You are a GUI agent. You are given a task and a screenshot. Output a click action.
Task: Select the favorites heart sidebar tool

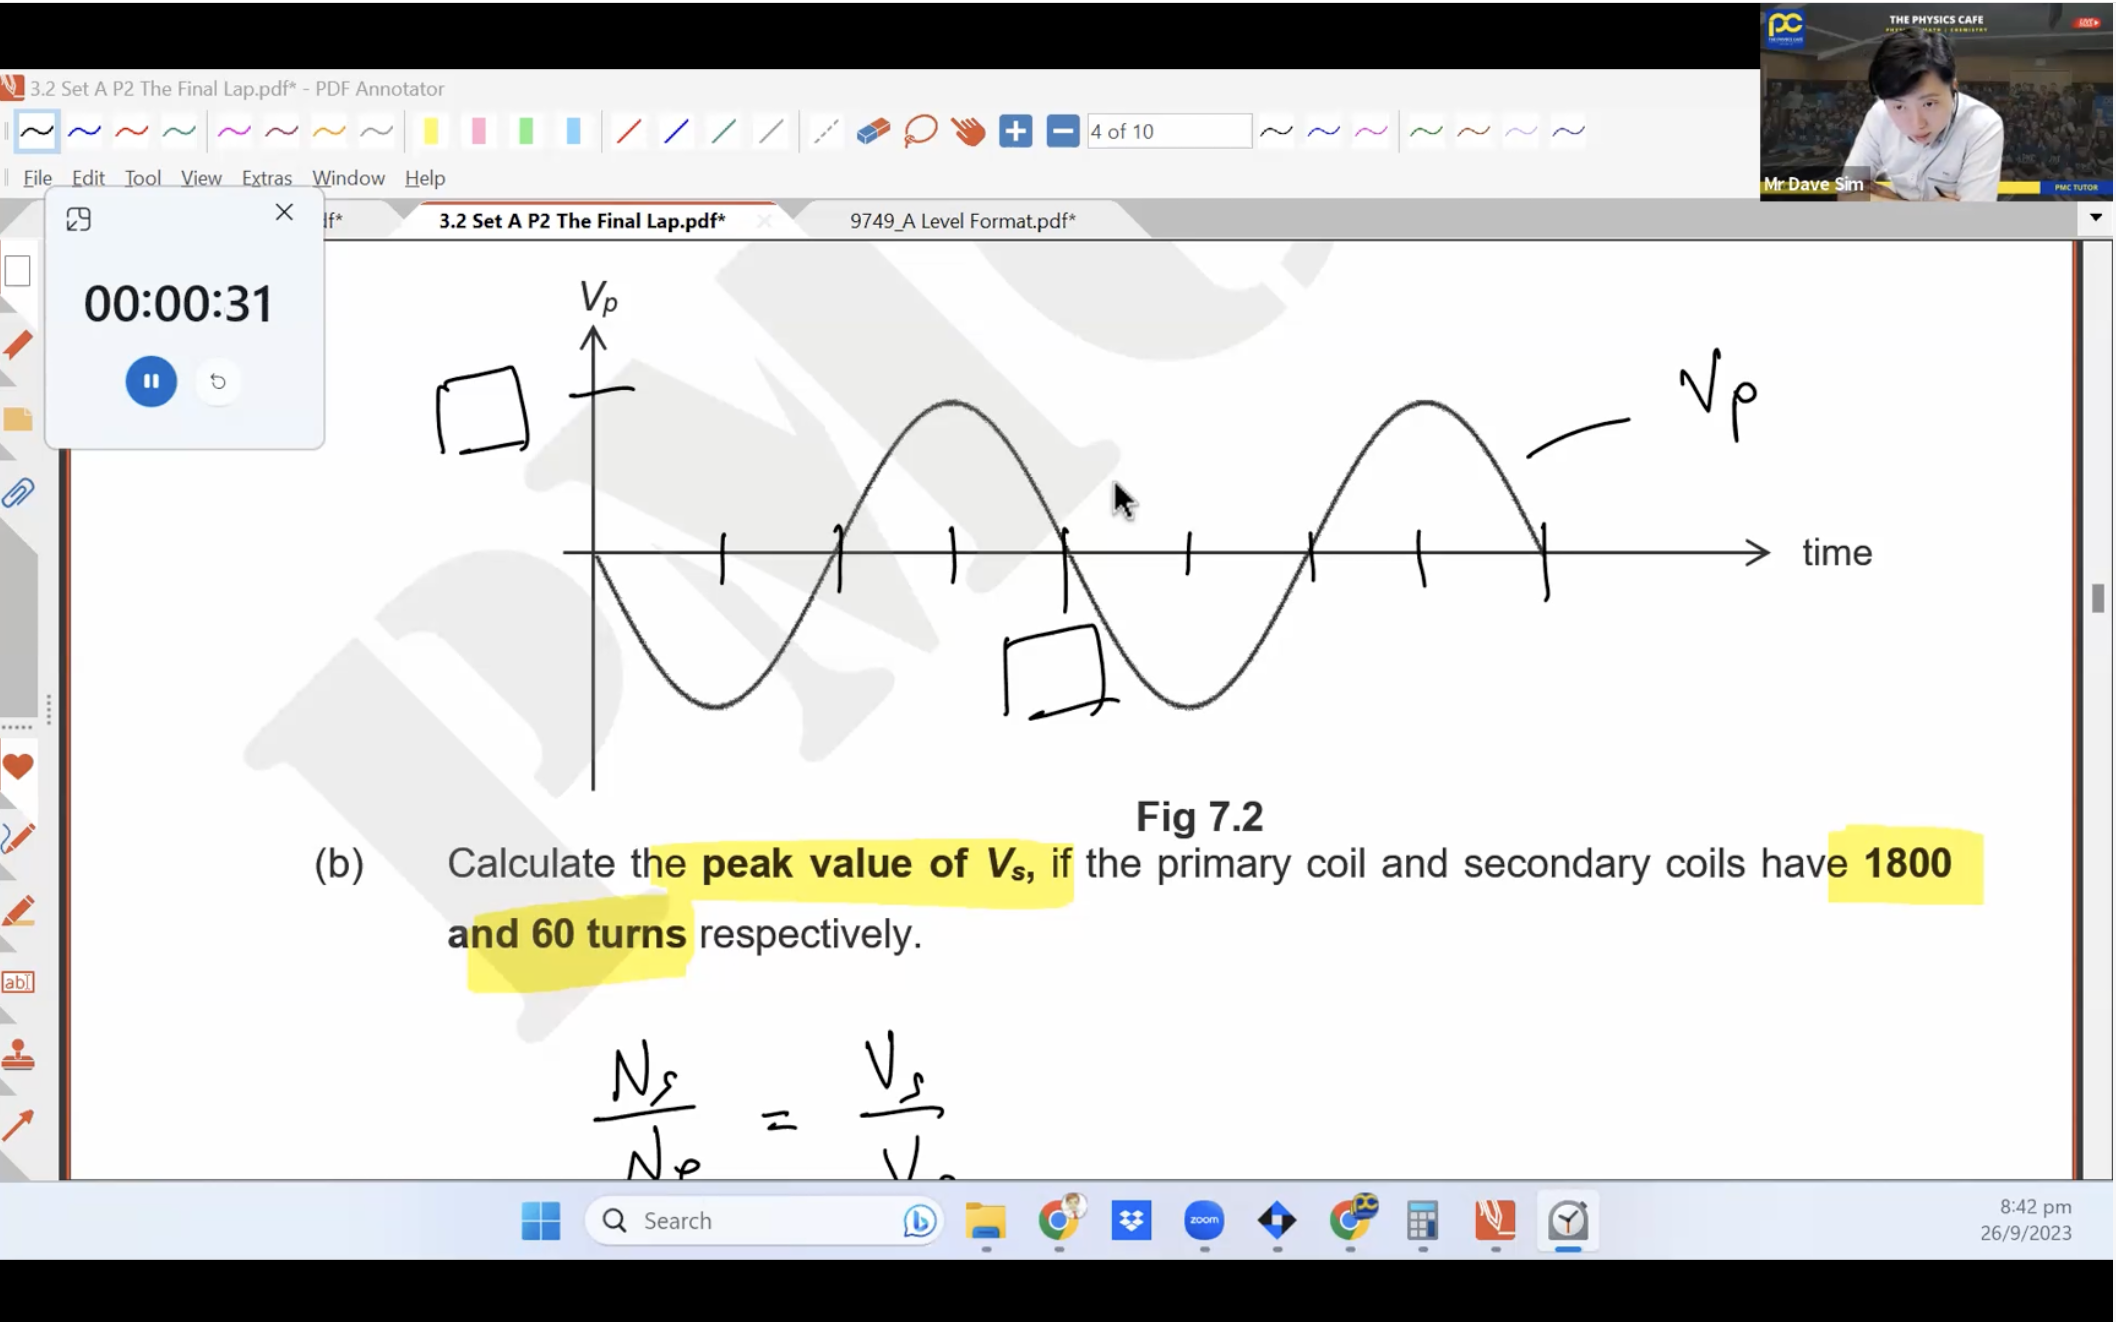[x=18, y=767]
